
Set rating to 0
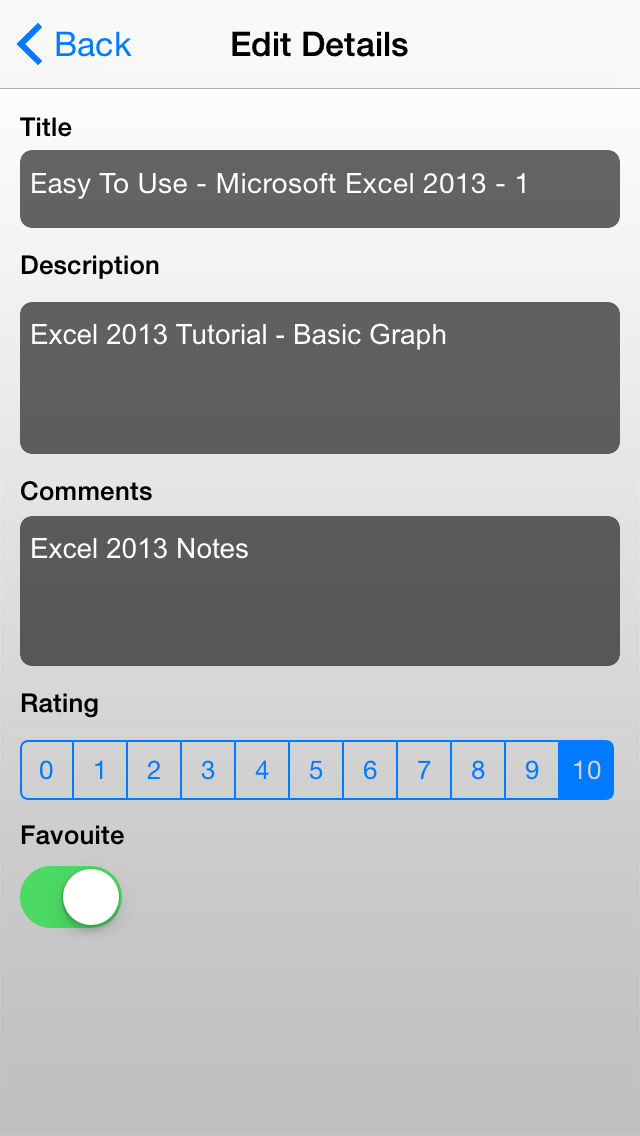[47, 770]
